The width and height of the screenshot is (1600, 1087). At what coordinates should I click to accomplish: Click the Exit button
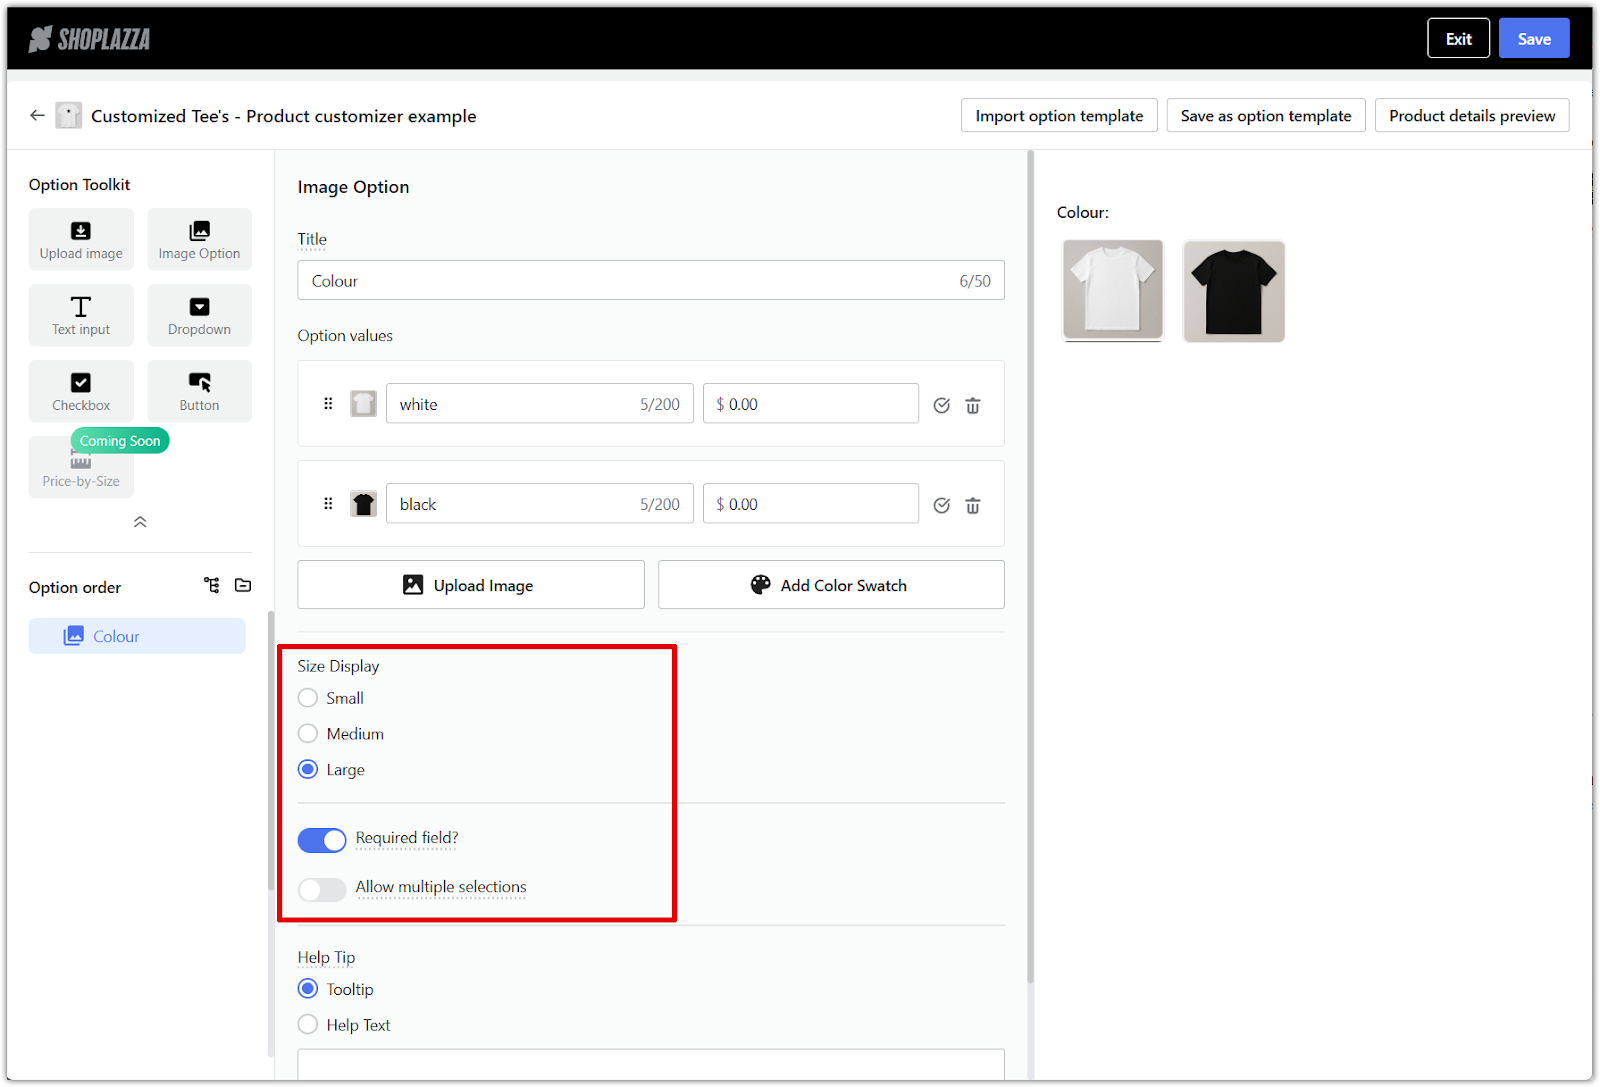tap(1459, 38)
